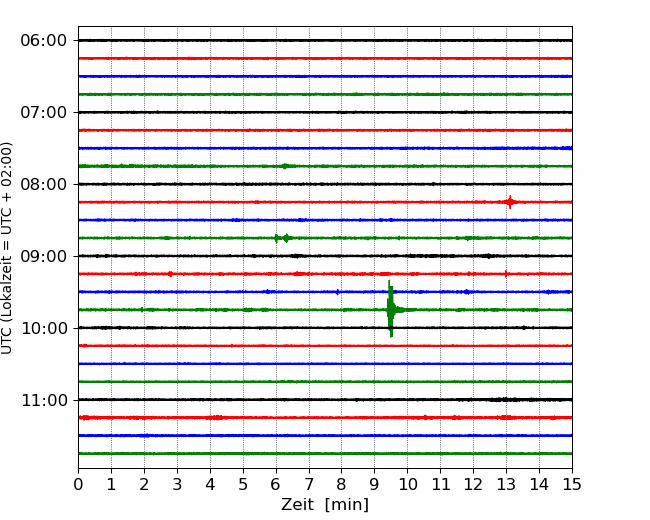The width and height of the screenshot is (650, 520).
Task: Click x-axis tick label 15
Action: click(572, 484)
